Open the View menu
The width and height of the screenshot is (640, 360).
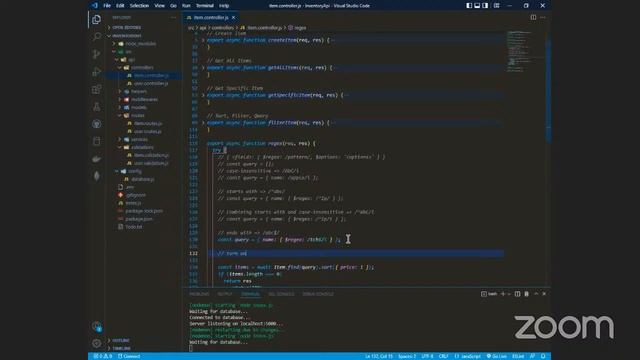pos(159,6)
